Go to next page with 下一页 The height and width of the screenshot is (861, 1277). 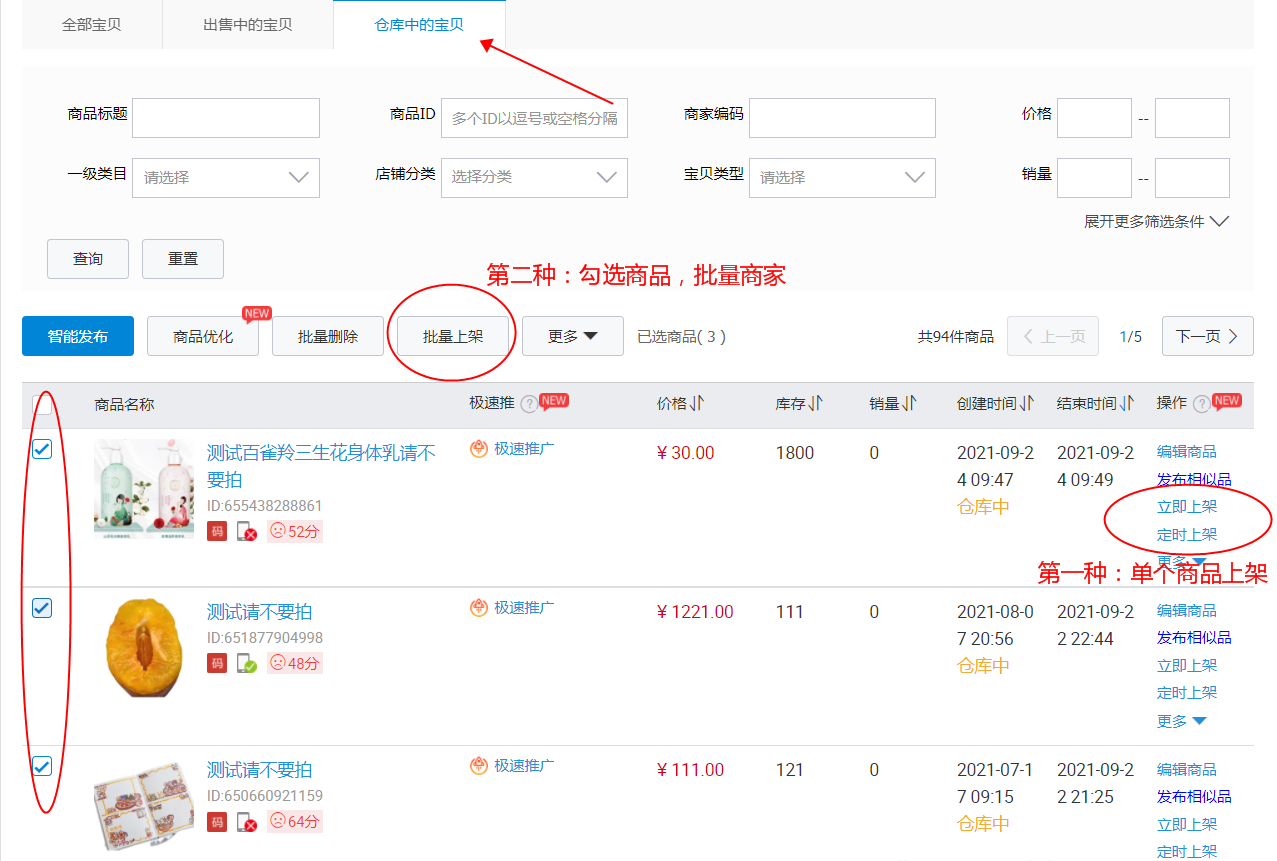point(1207,337)
